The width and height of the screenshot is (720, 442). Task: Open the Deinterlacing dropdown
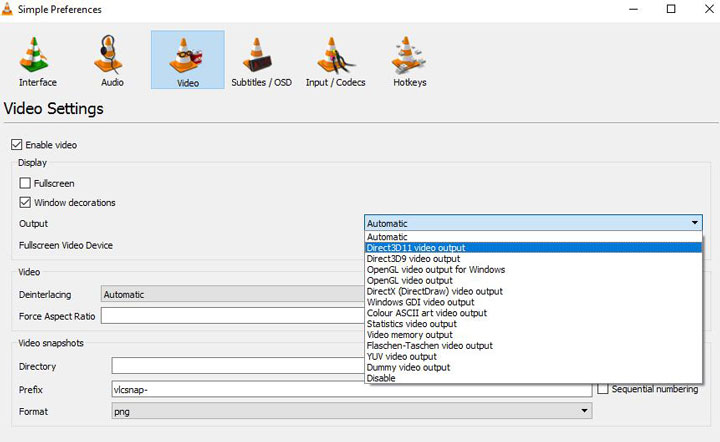click(232, 294)
